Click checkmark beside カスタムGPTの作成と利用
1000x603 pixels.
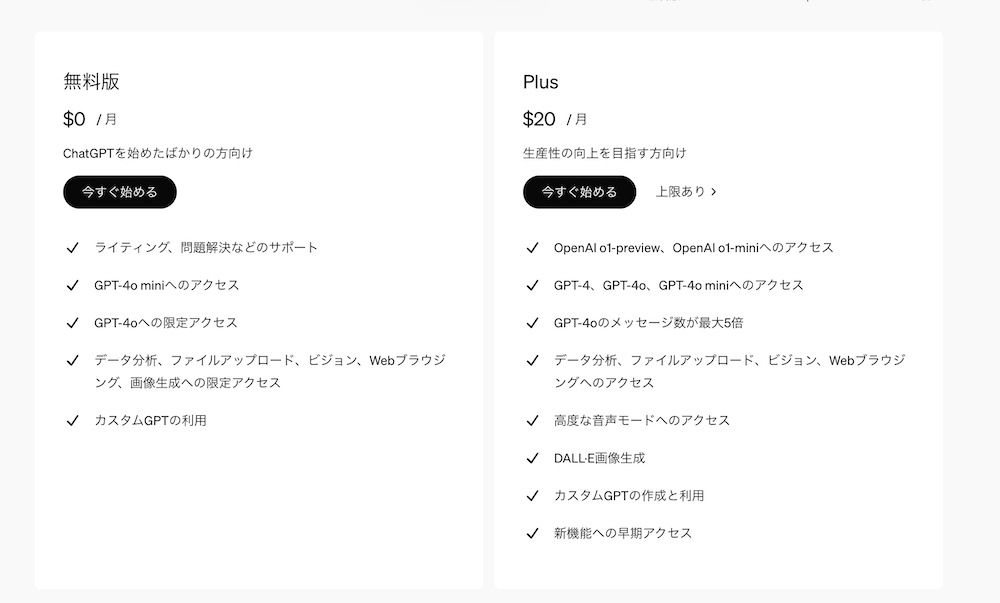(x=532, y=496)
